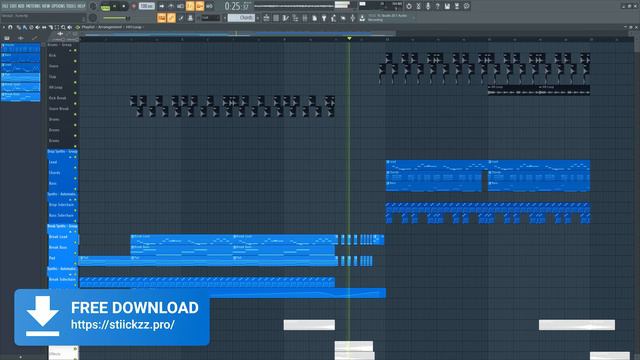The height and width of the screenshot is (360, 640).
Task: Show pattern clips tab in the picker panel
Action: click(7, 38)
